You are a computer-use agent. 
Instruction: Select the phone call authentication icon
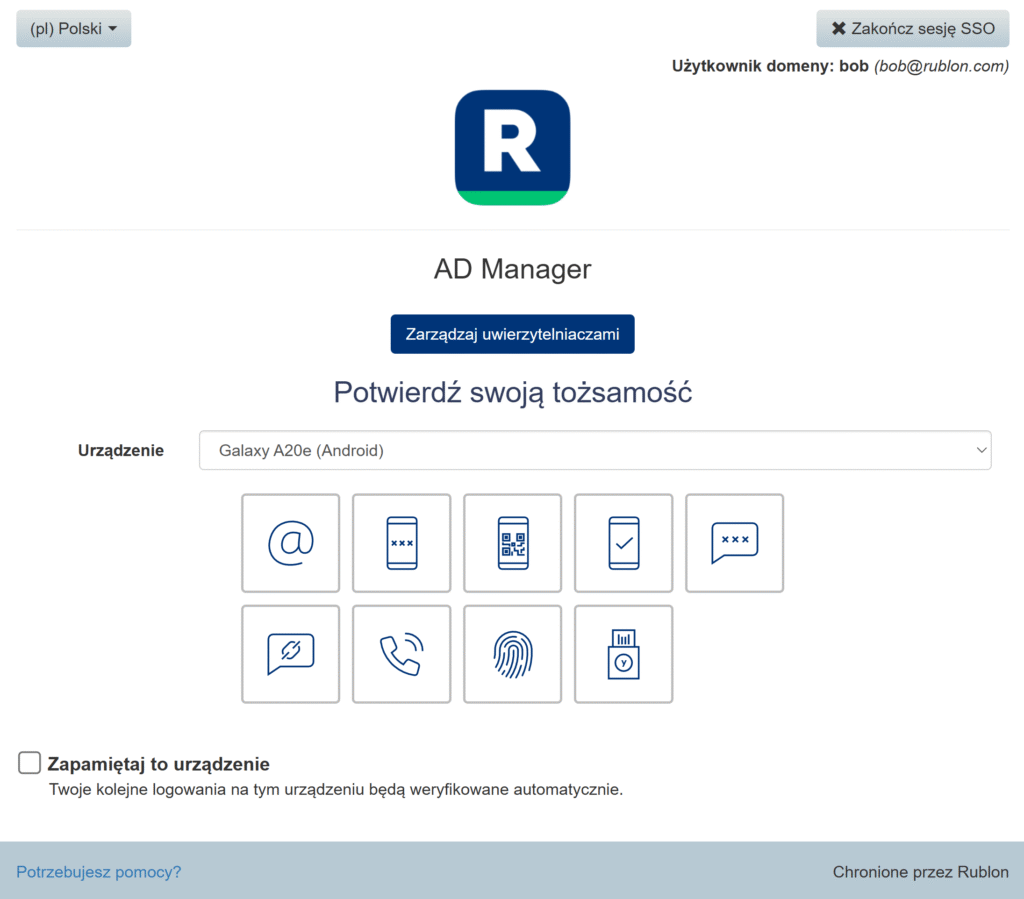point(401,654)
